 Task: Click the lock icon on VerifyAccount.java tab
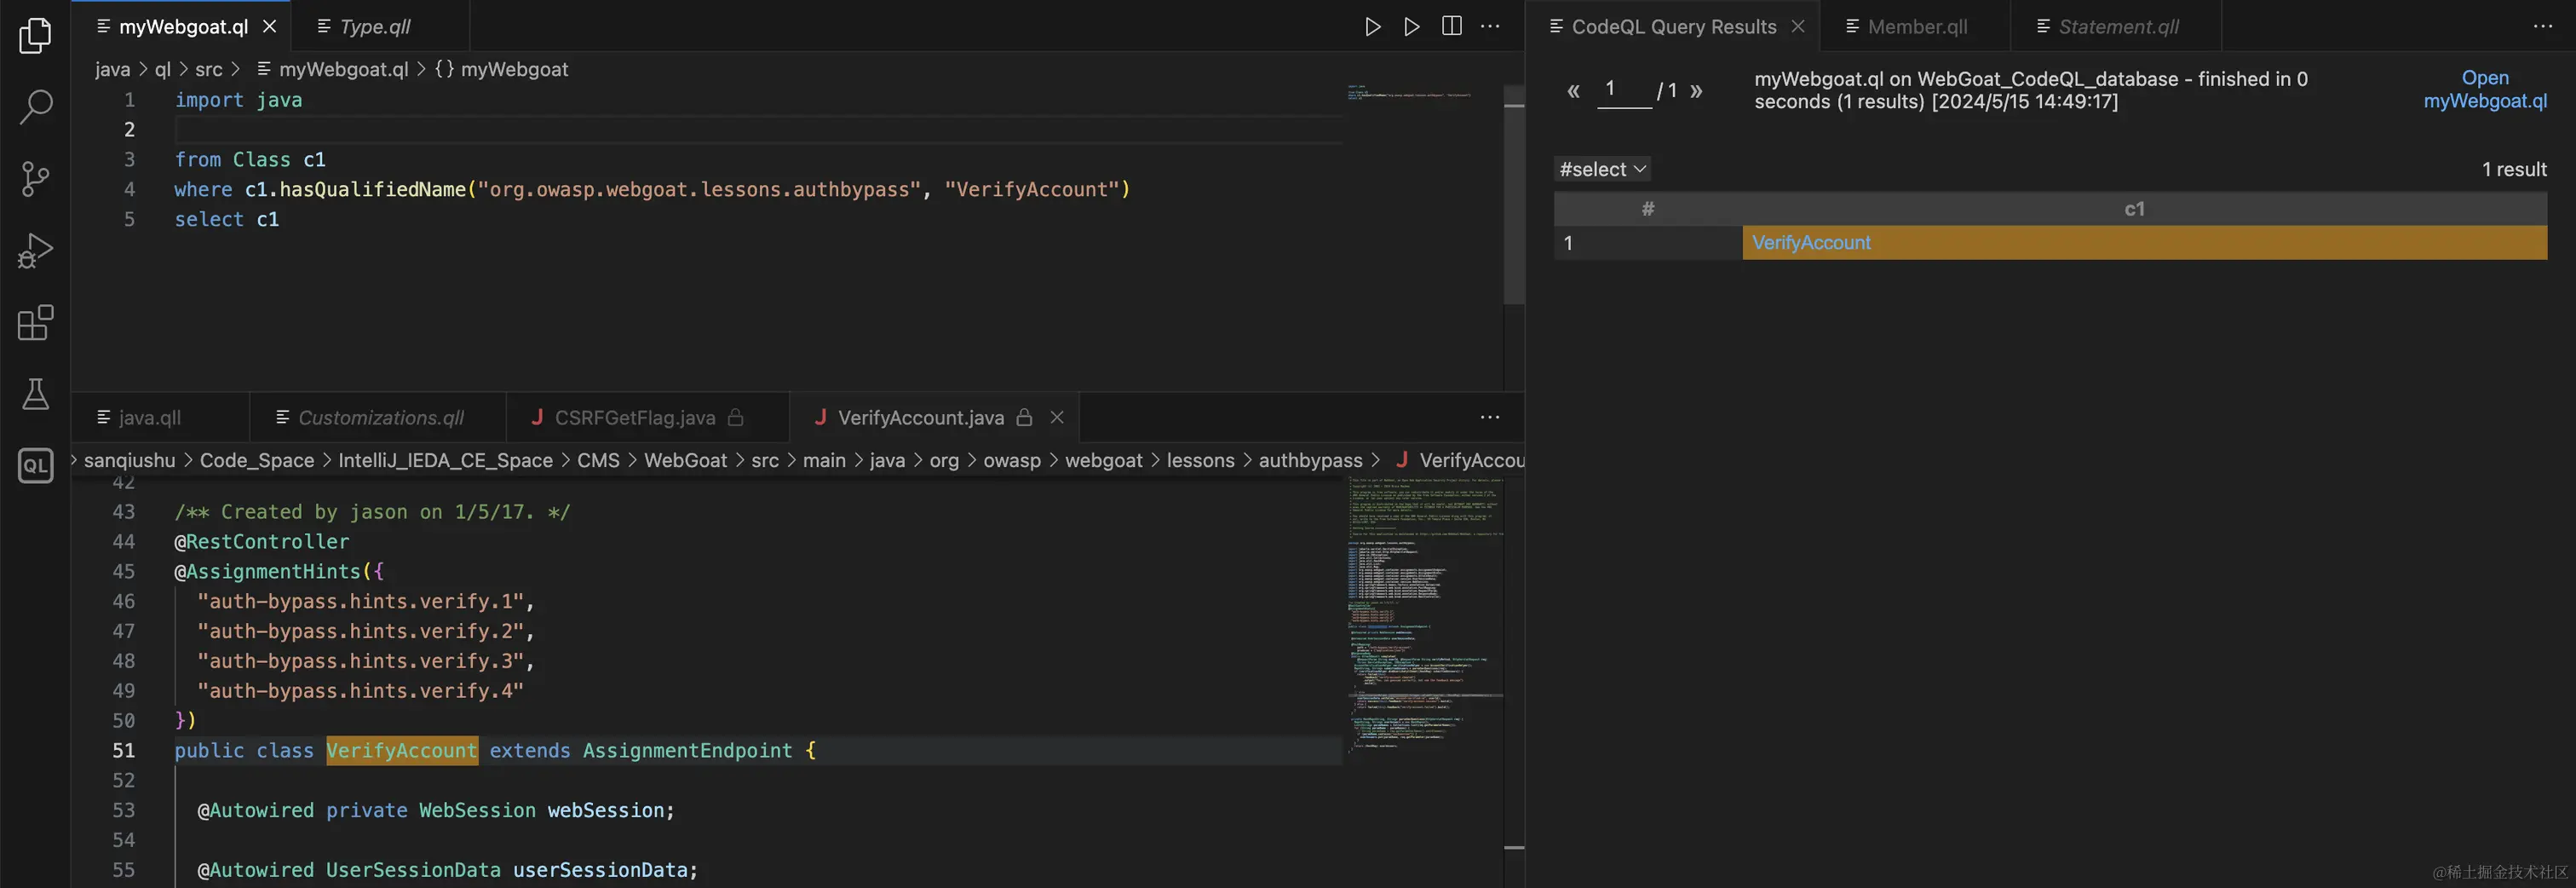point(1024,417)
